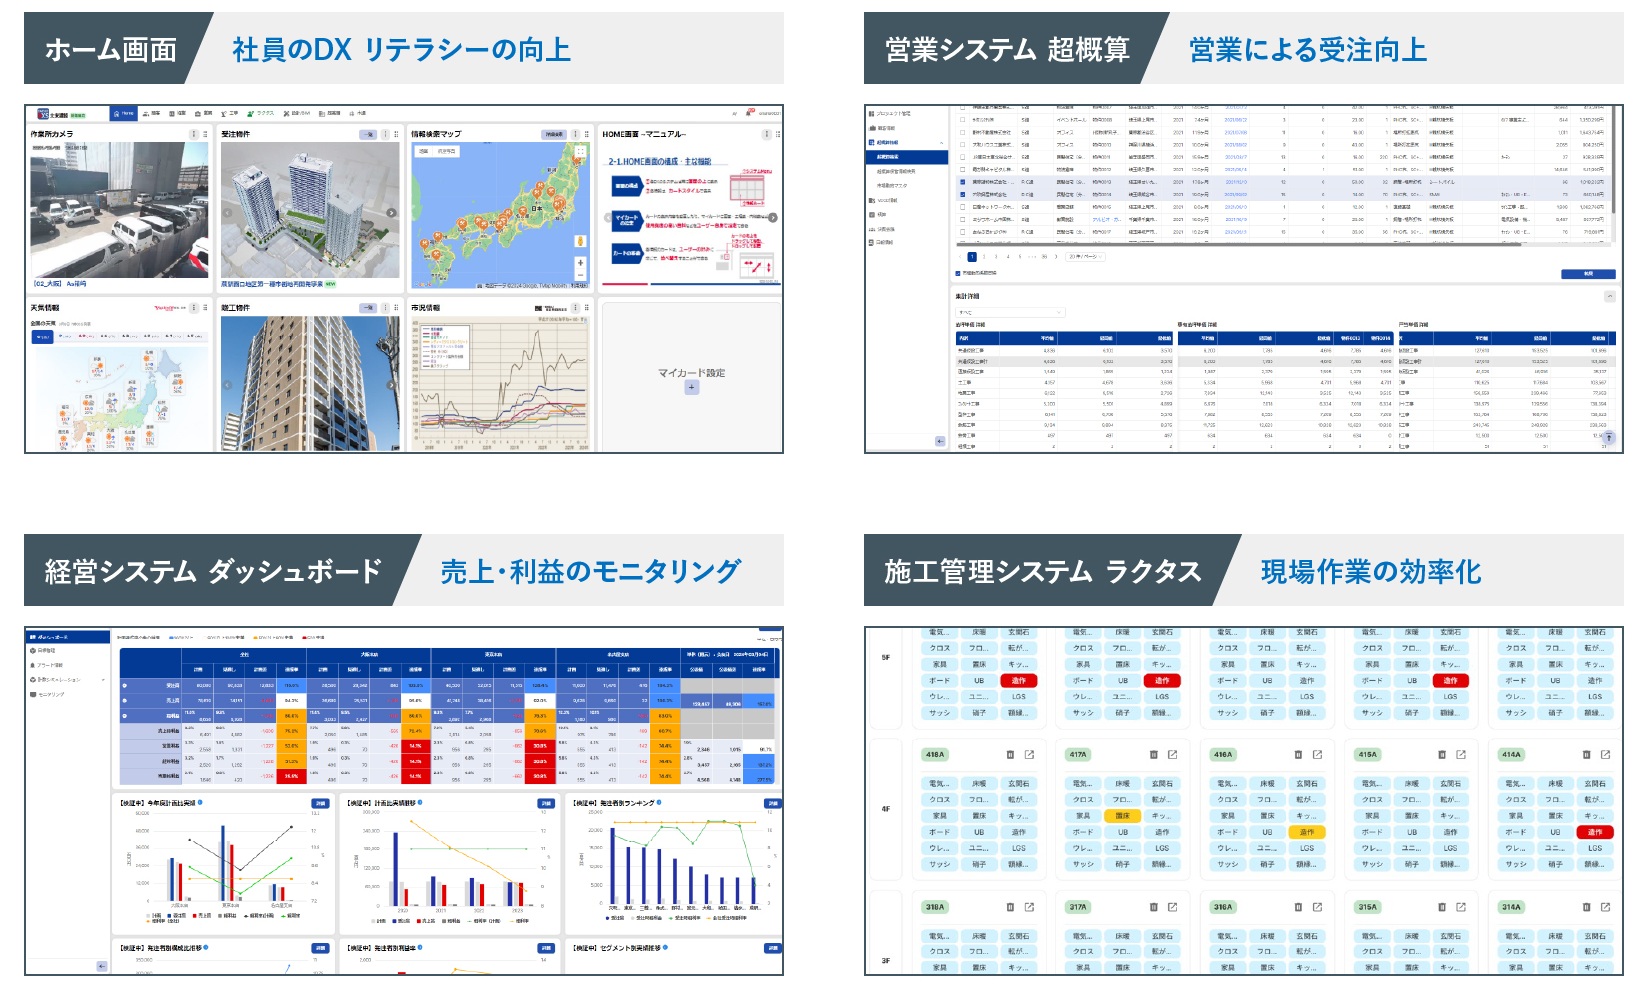This screenshot has width=1650, height=1000.
Task: Open the rows-per-page dropdown
Action: (1084, 257)
